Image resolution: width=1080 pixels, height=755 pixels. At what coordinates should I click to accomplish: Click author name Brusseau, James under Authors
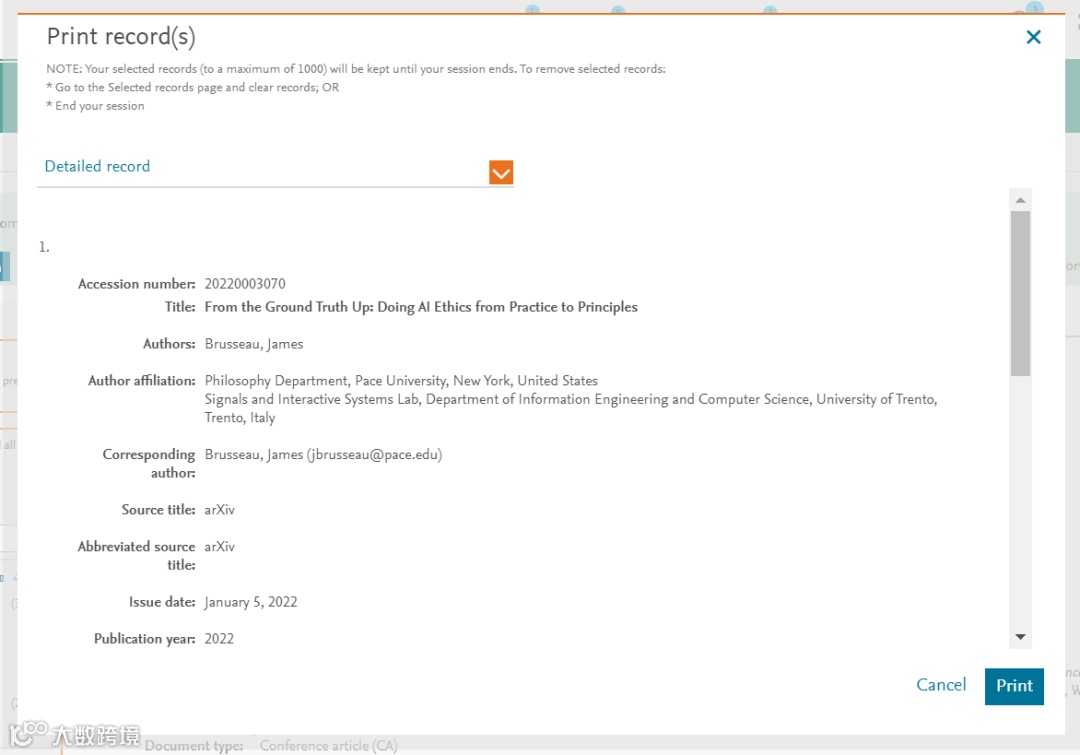point(253,344)
